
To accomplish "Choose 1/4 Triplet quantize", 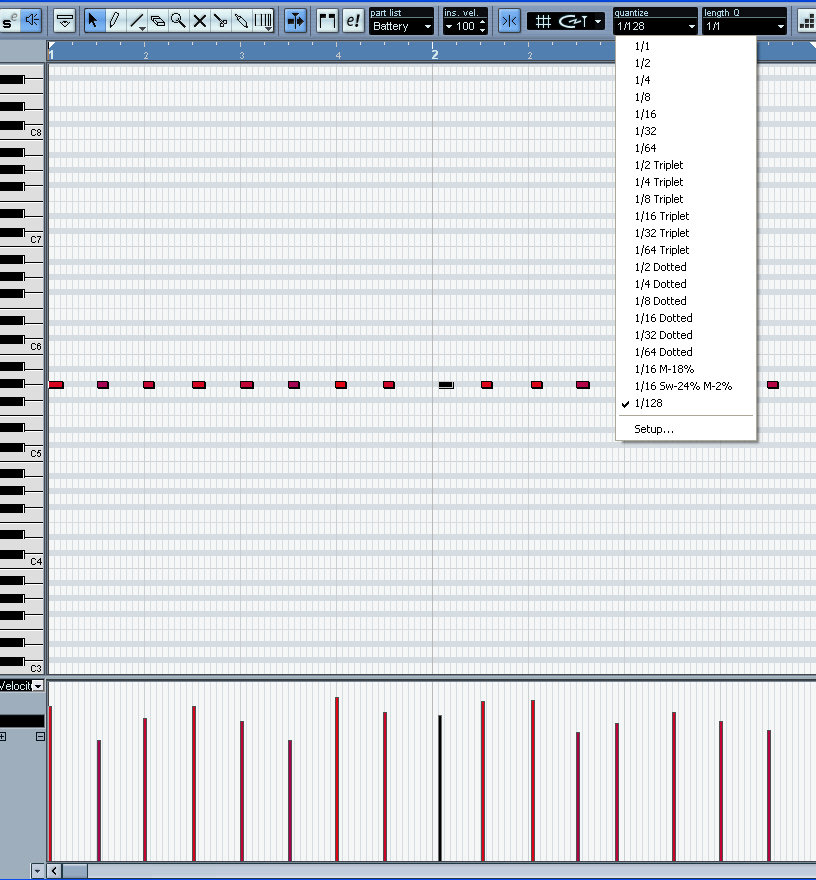I will (x=686, y=182).
